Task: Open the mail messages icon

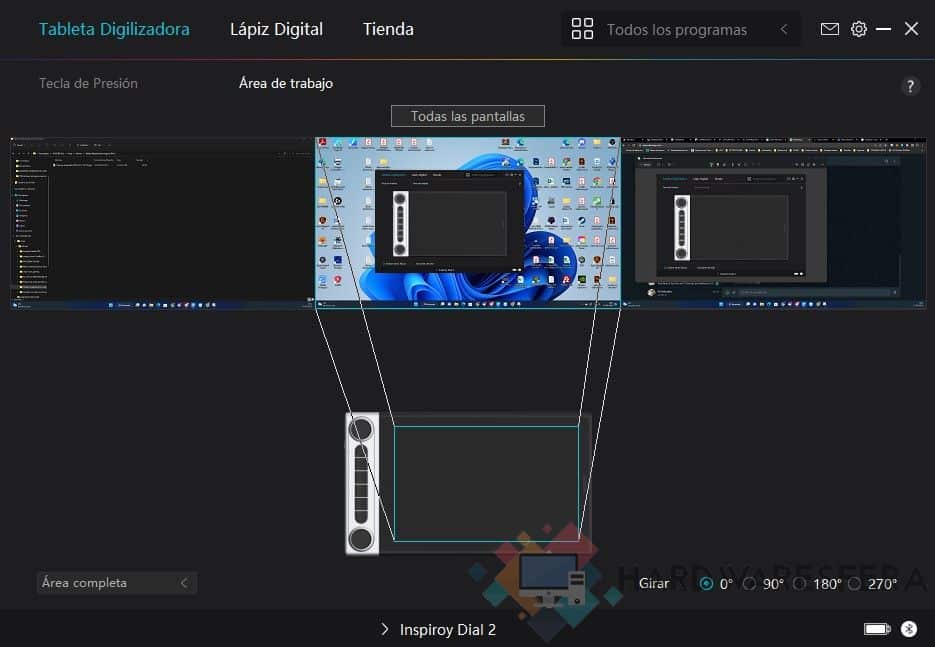Action: coord(829,29)
